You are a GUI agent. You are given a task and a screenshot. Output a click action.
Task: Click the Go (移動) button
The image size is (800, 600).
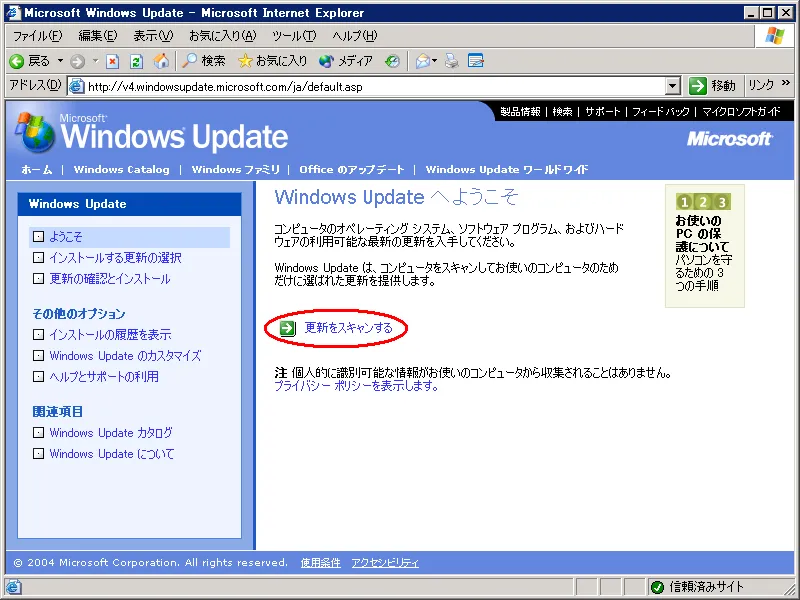pos(713,86)
